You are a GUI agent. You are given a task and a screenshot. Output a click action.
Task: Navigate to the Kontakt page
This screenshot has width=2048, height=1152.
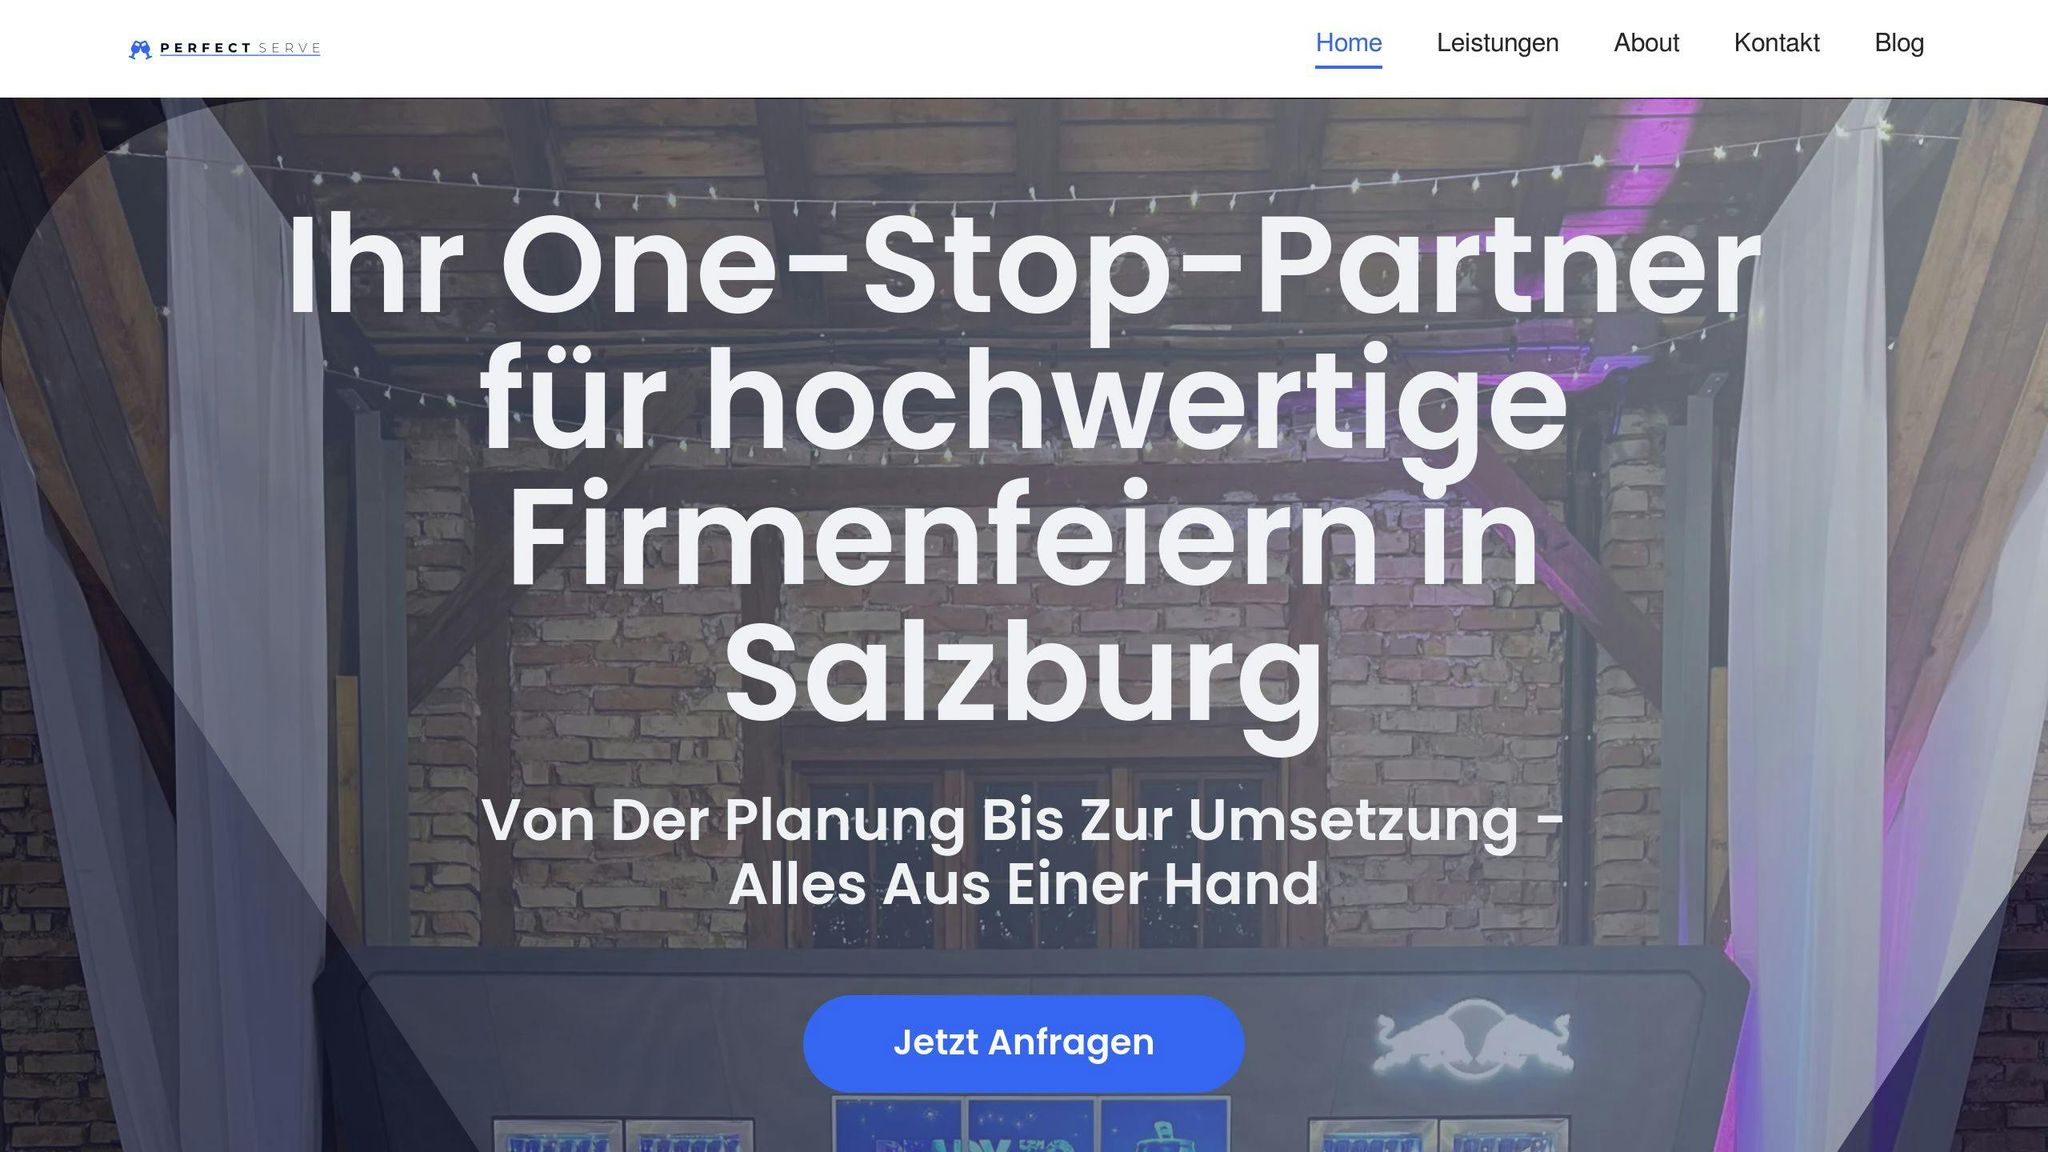coord(1776,43)
